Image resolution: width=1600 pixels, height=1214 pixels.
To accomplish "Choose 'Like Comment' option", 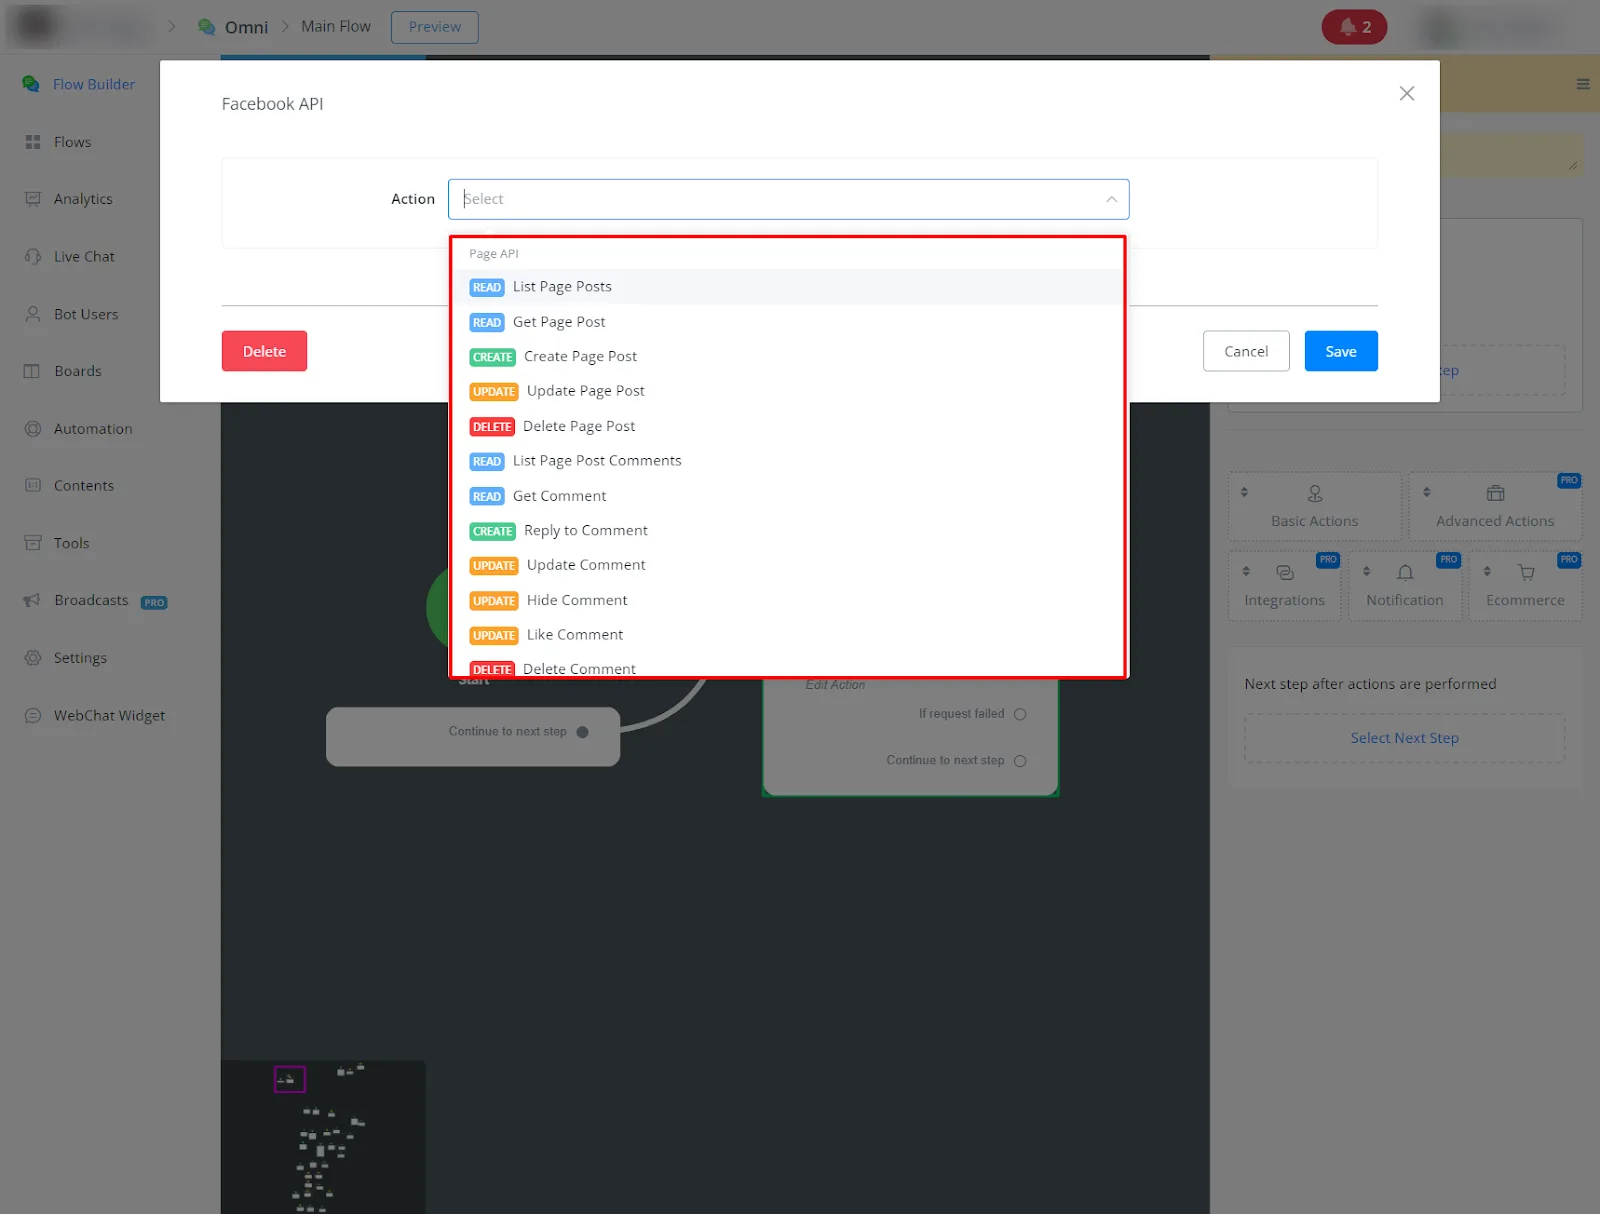I will pyautogui.click(x=789, y=635).
